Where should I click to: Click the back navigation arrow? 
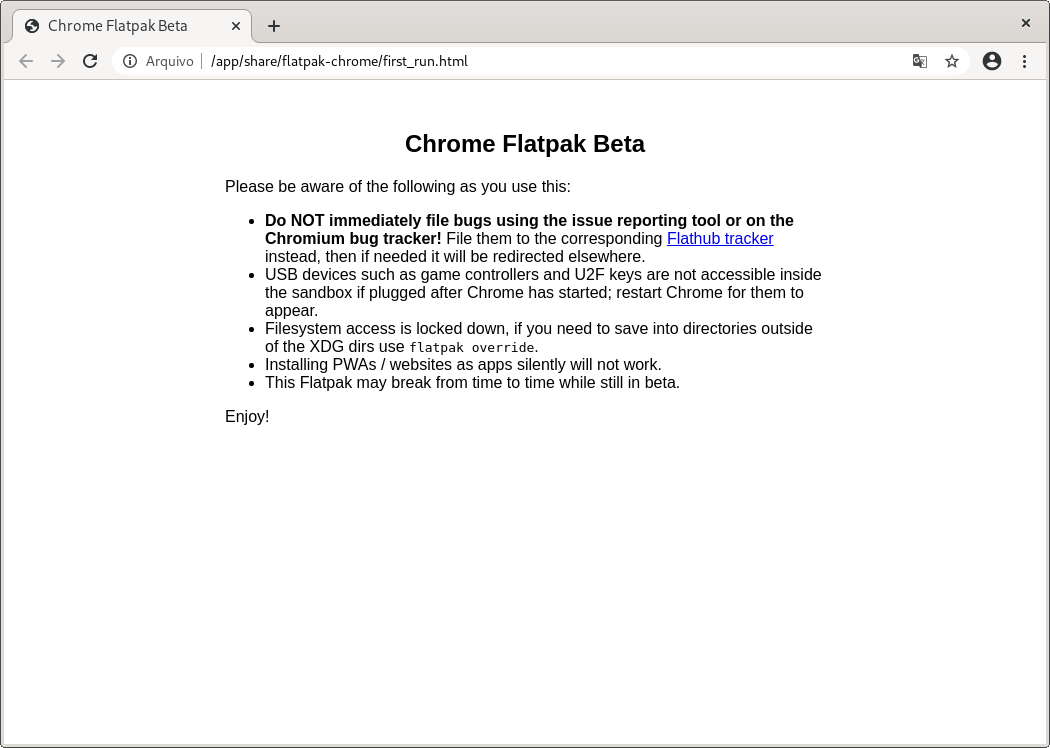pos(26,61)
